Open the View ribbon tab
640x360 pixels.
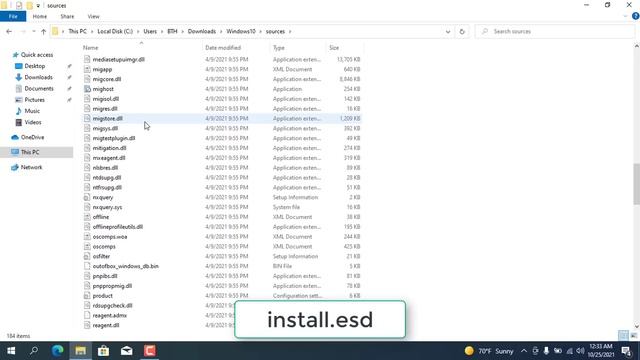93,16
